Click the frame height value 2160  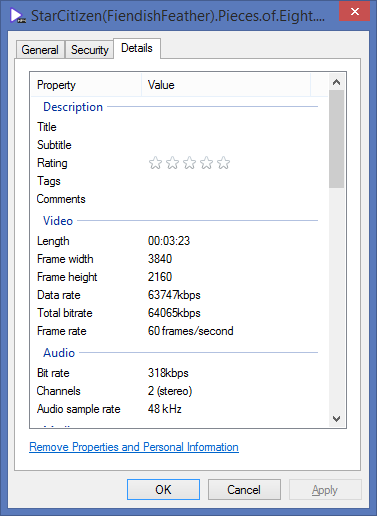click(160, 277)
